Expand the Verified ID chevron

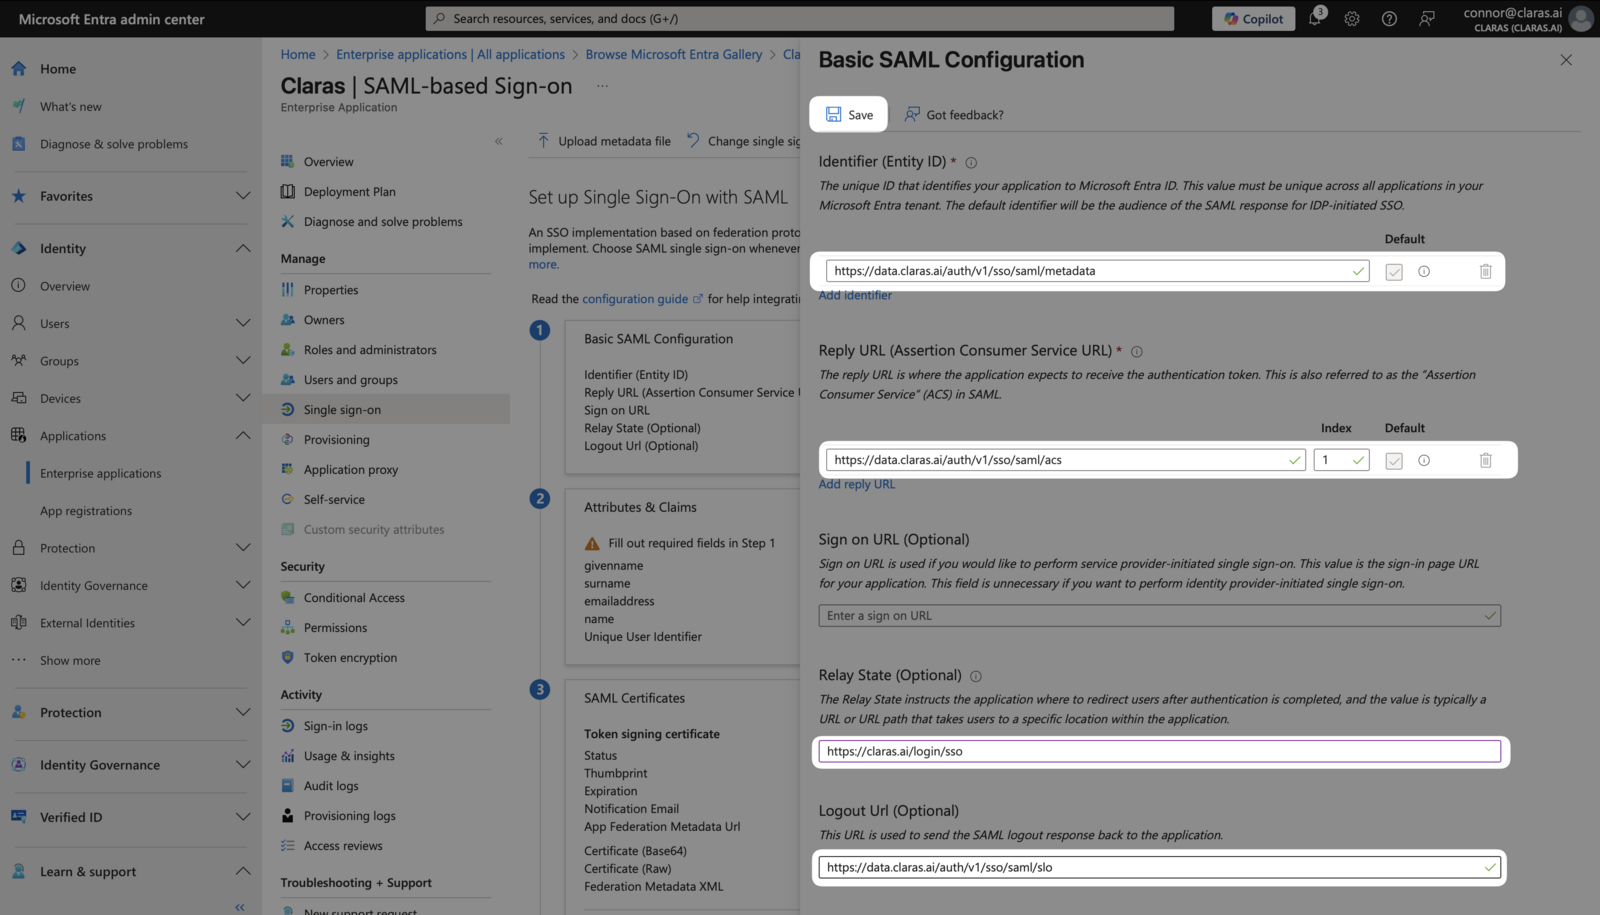pos(242,817)
